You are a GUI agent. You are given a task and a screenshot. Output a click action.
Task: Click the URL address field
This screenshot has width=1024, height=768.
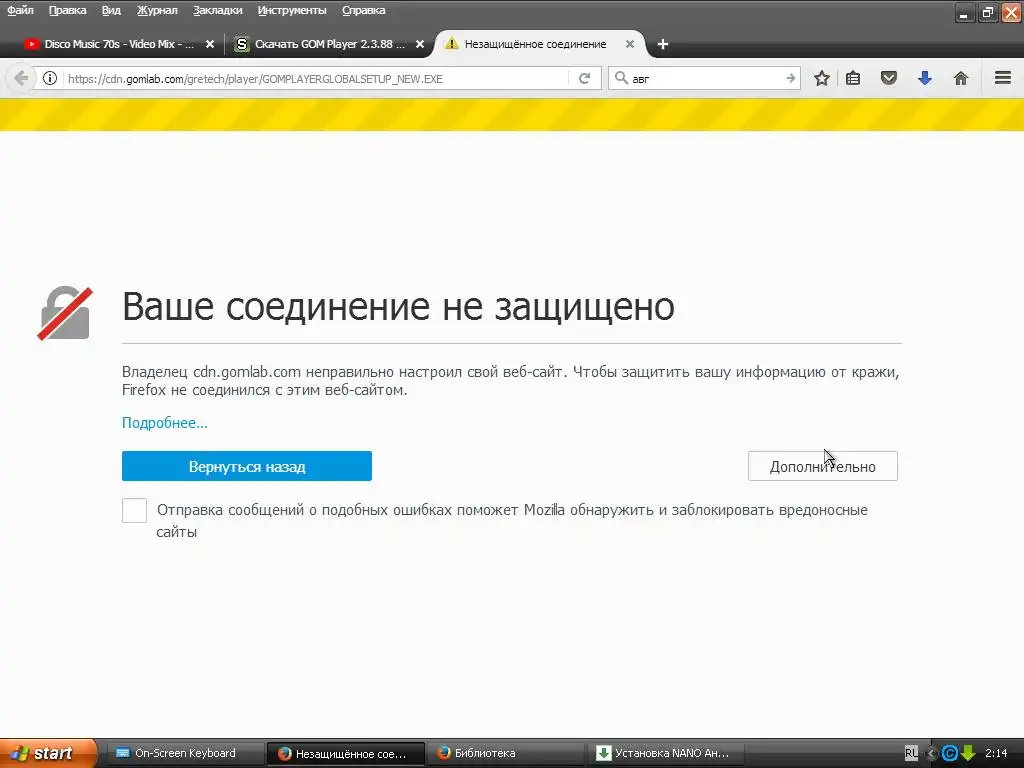pos(316,78)
